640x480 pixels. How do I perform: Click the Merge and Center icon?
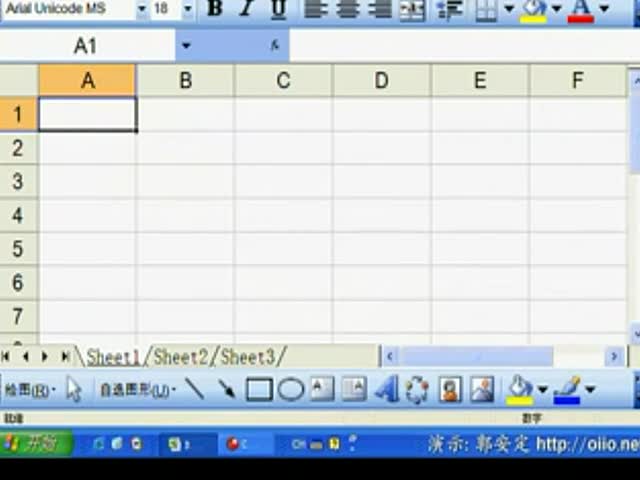point(412,10)
